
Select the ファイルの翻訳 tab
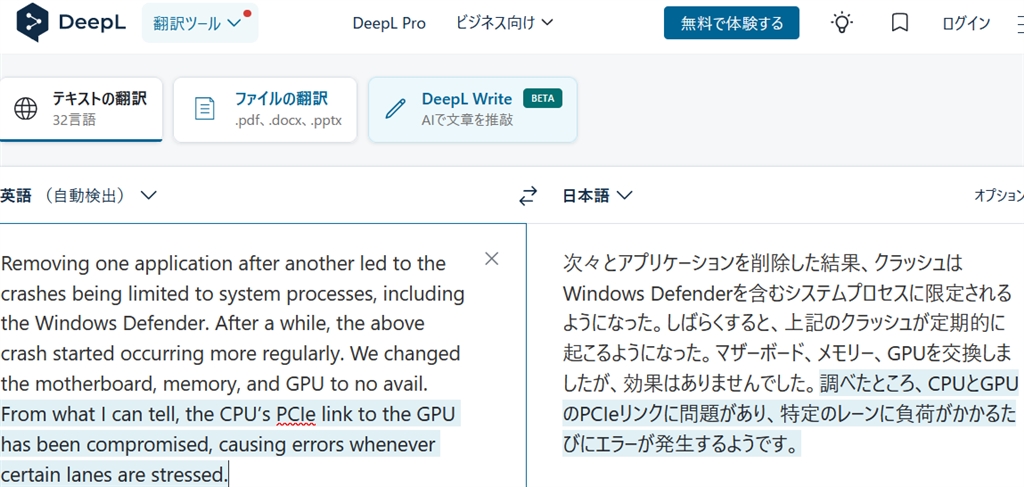265,109
